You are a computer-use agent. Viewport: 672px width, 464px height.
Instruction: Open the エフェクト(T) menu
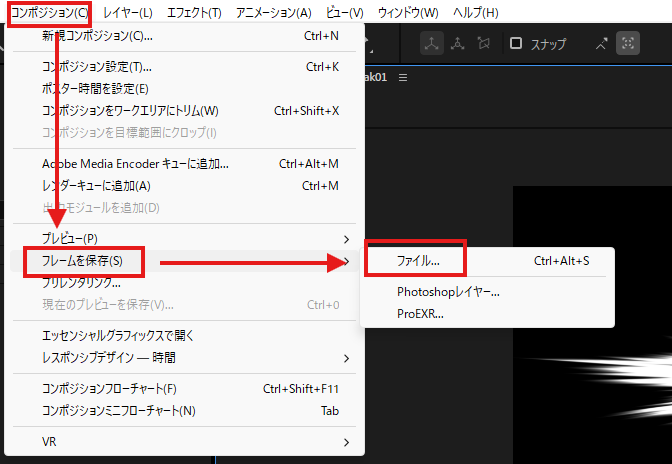pyautogui.click(x=194, y=13)
